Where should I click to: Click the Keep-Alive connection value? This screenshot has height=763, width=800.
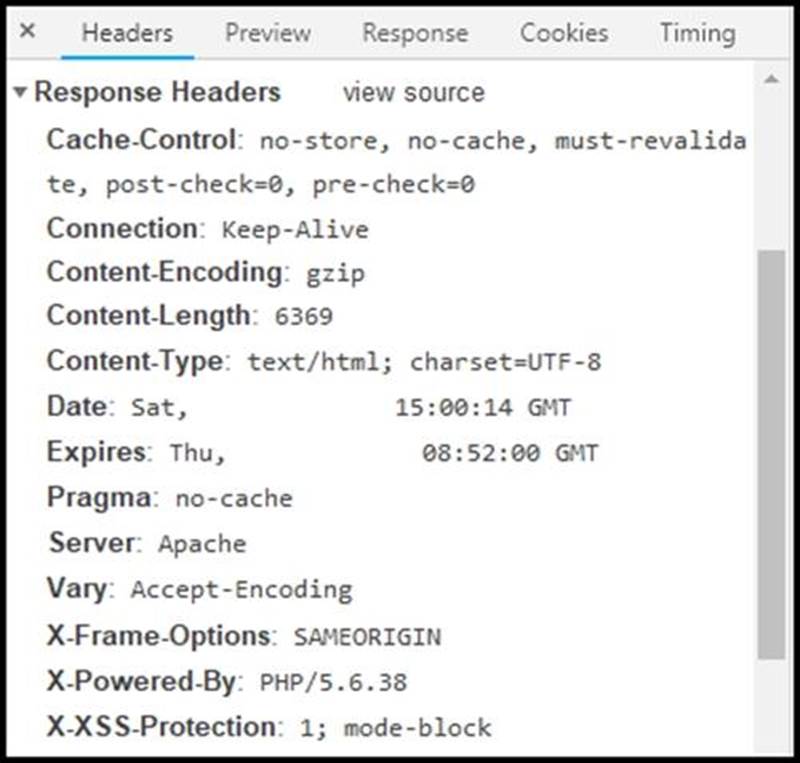(295, 229)
